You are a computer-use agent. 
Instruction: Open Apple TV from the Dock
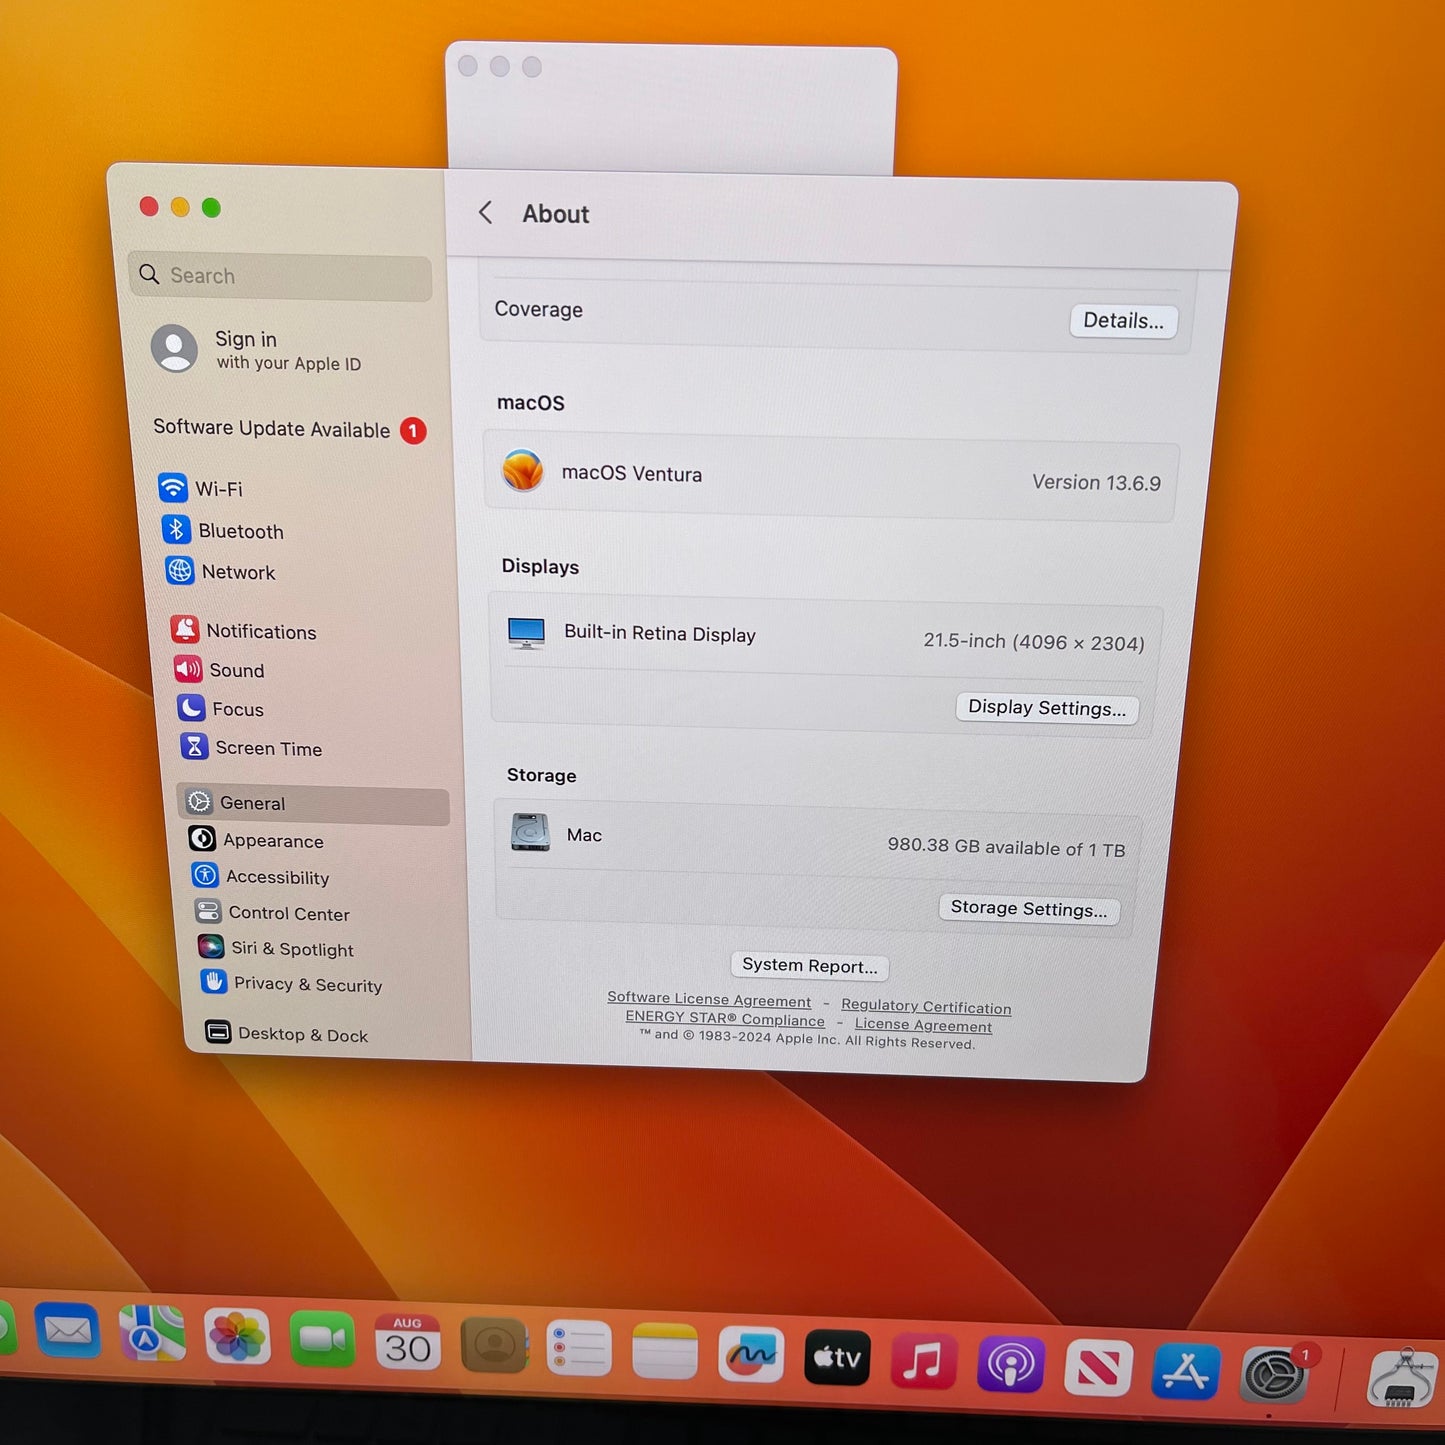point(837,1358)
